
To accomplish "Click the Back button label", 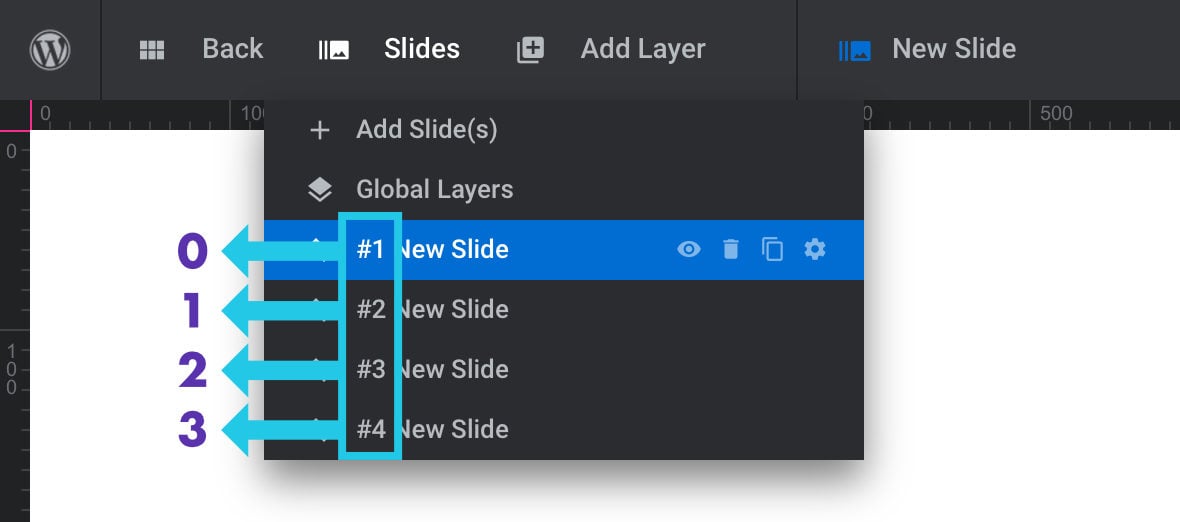I will point(232,49).
